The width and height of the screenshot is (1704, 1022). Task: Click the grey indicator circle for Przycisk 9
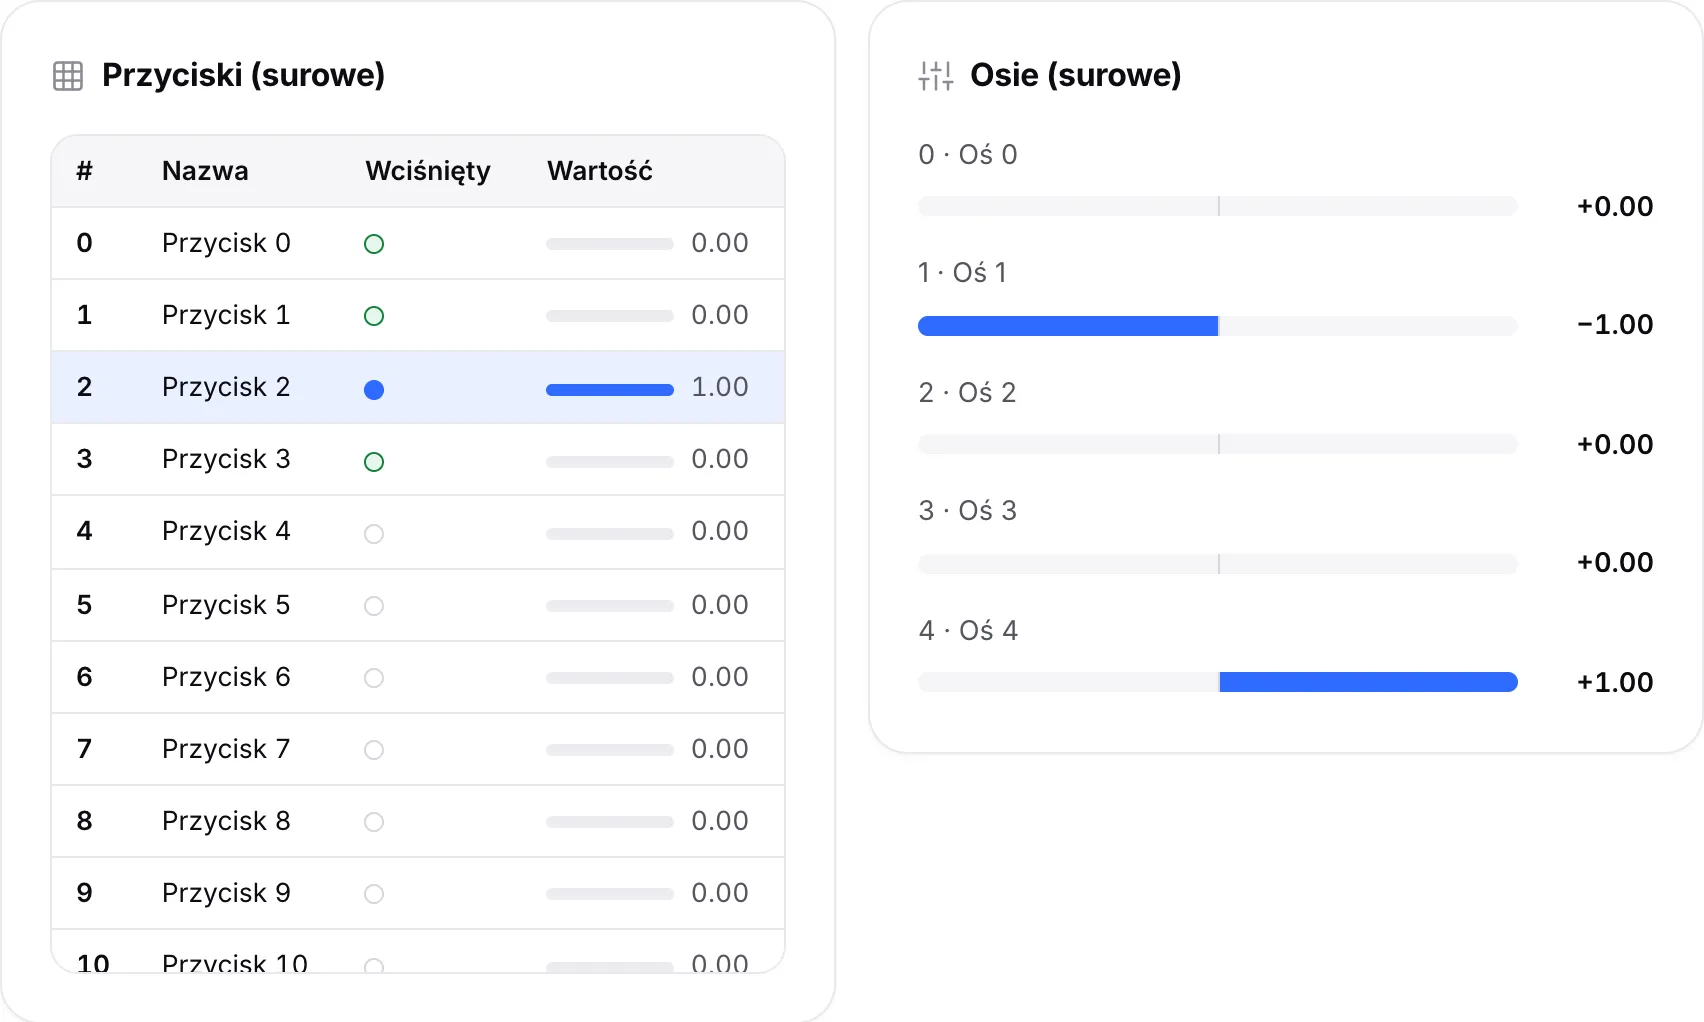(x=374, y=894)
